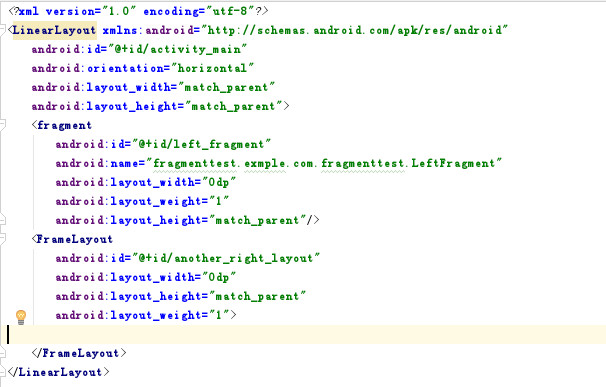Click the "@+id/left_fragment" id value
This screenshot has width=606, height=387.
tap(201, 144)
